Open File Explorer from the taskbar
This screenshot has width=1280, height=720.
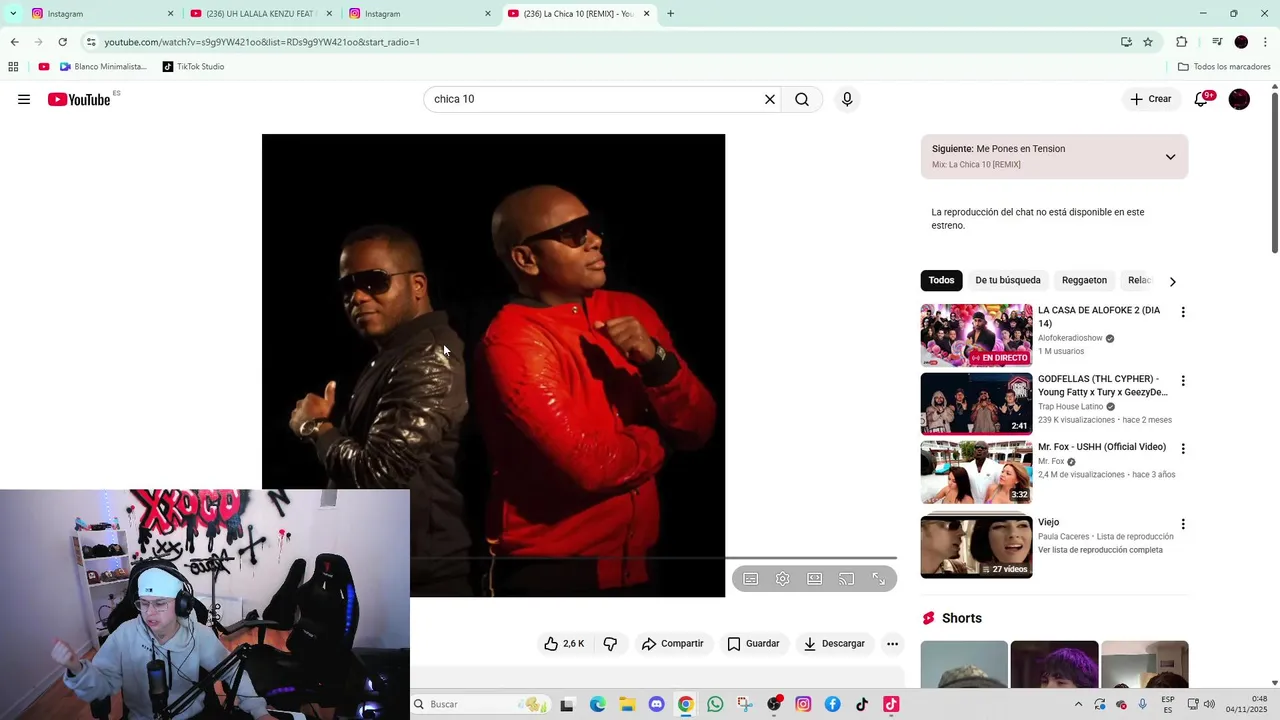[x=627, y=704]
